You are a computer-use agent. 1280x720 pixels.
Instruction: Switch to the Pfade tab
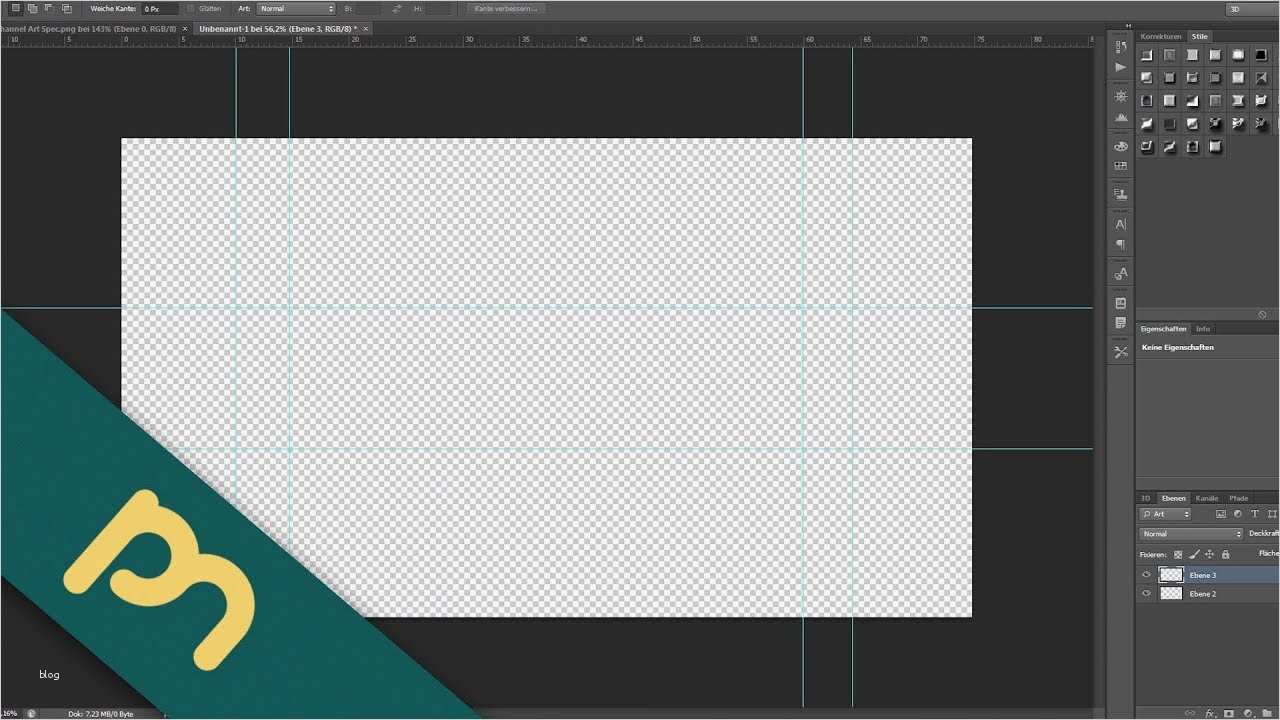pos(1239,498)
